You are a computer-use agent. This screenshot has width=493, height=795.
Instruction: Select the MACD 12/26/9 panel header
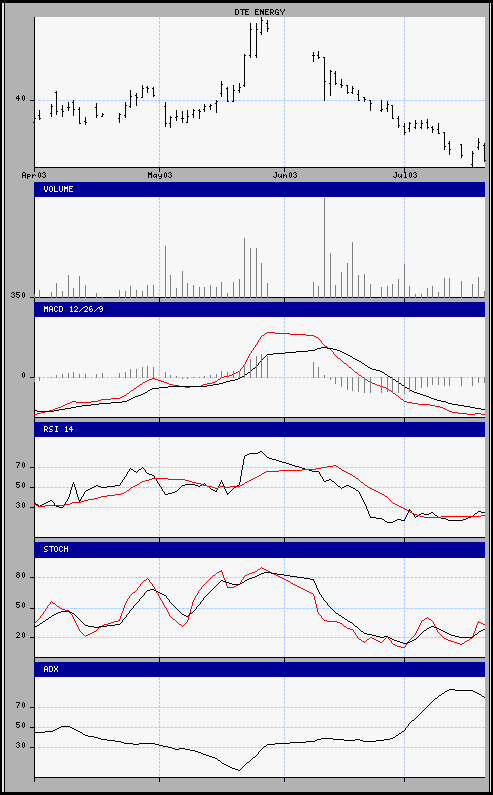pos(260,309)
